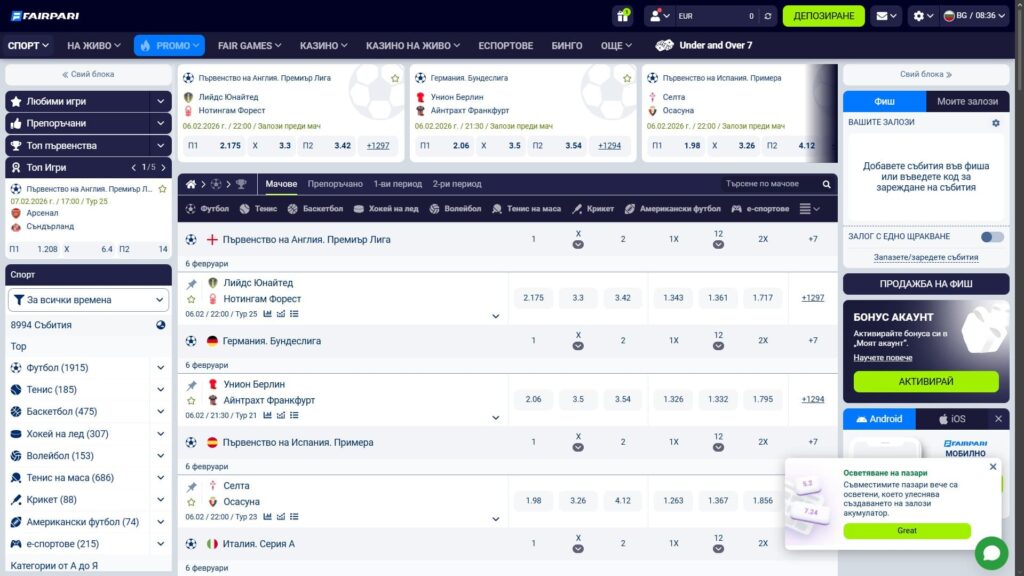The height and width of the screenshot is (576, 1024).
Task: Go to next top game in carousel
Action: click(164, 168)
